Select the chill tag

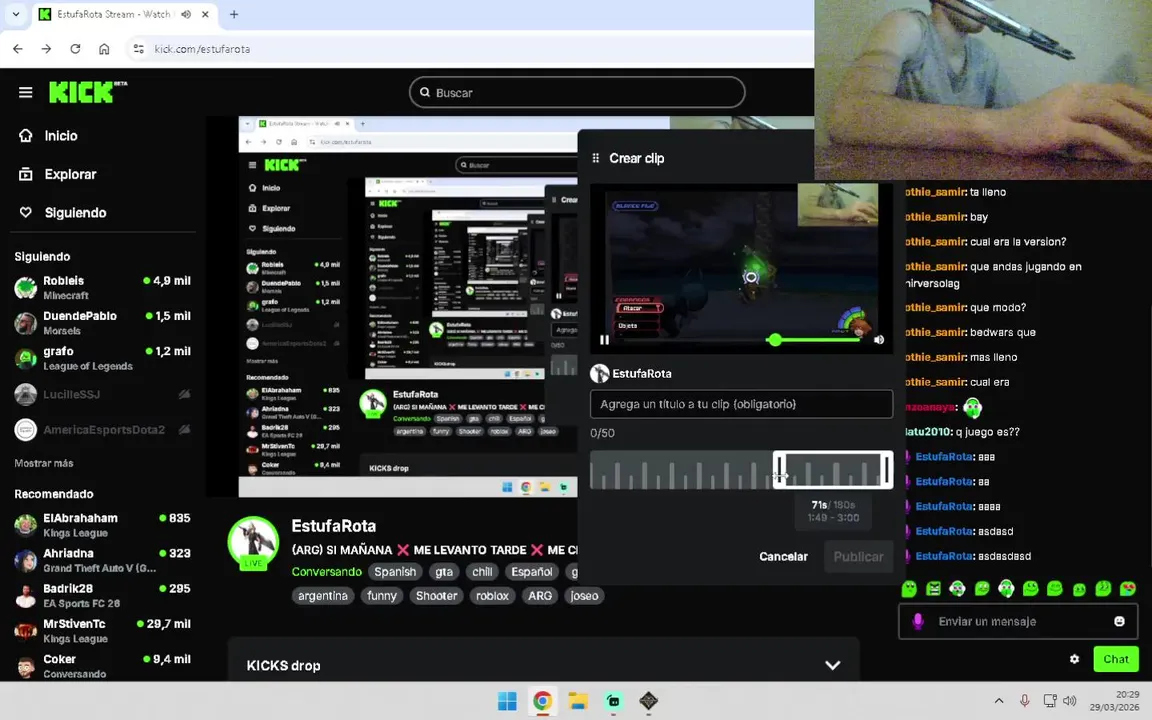tap(482, 572)
